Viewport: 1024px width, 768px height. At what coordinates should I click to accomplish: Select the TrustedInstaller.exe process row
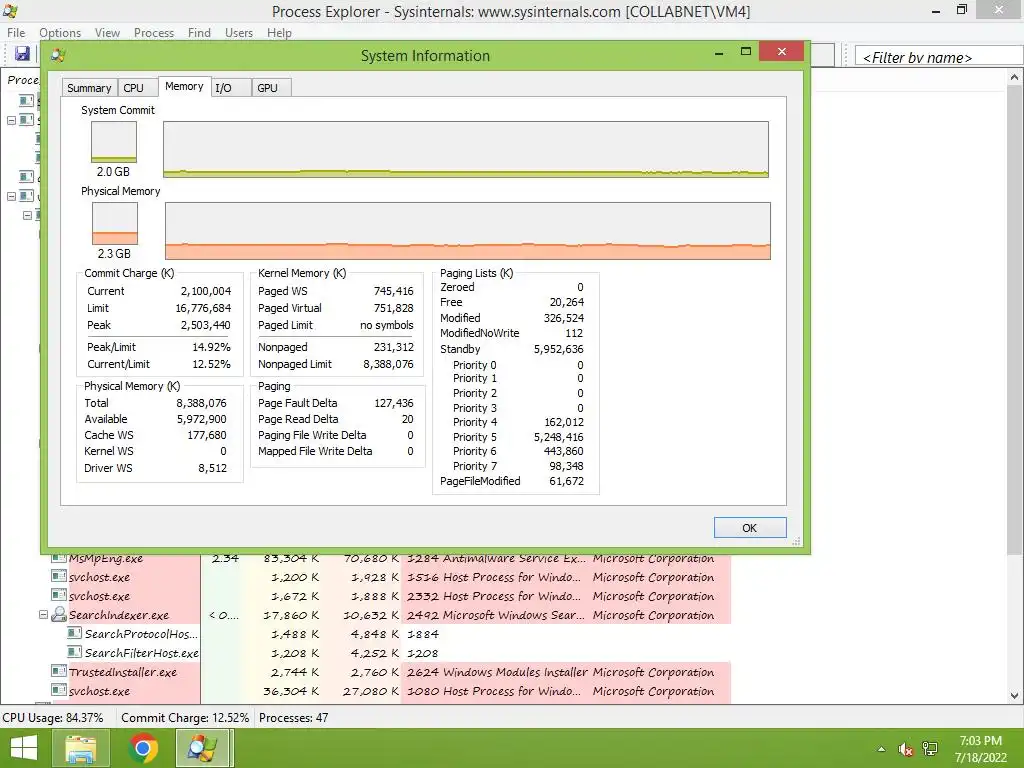[391, 671]
